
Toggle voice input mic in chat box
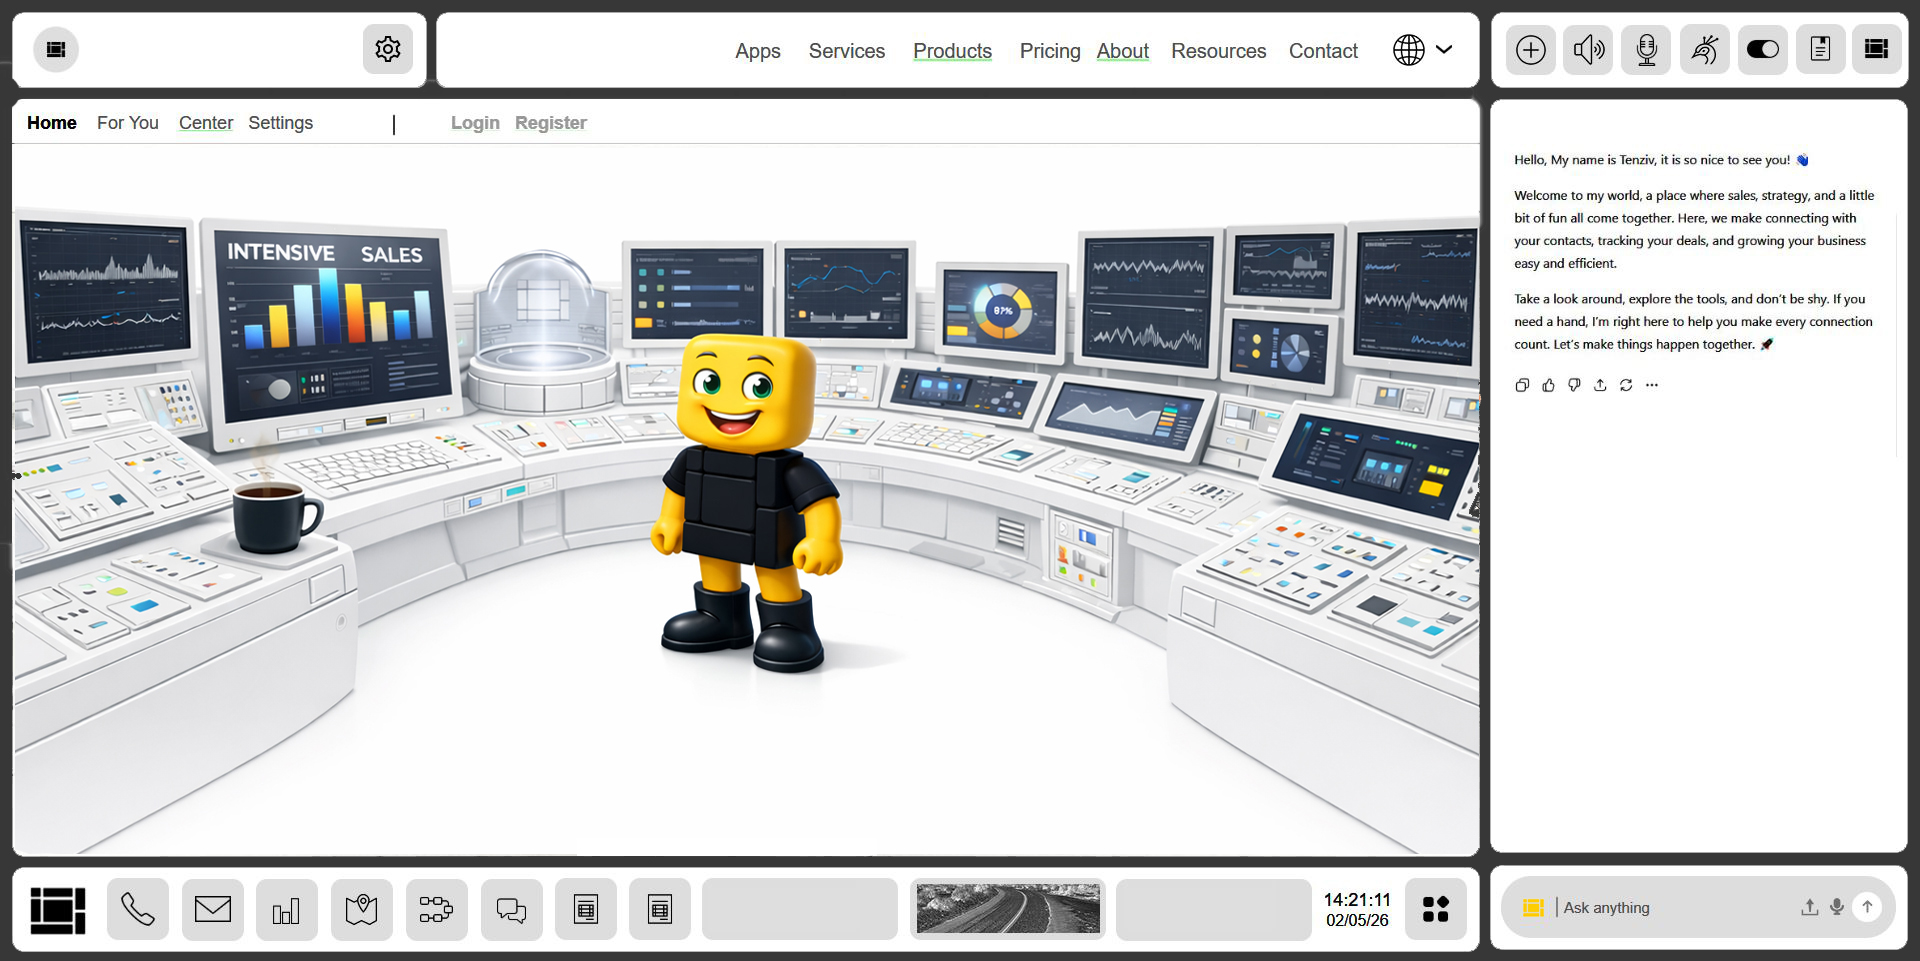click(x=1837, y=907)
